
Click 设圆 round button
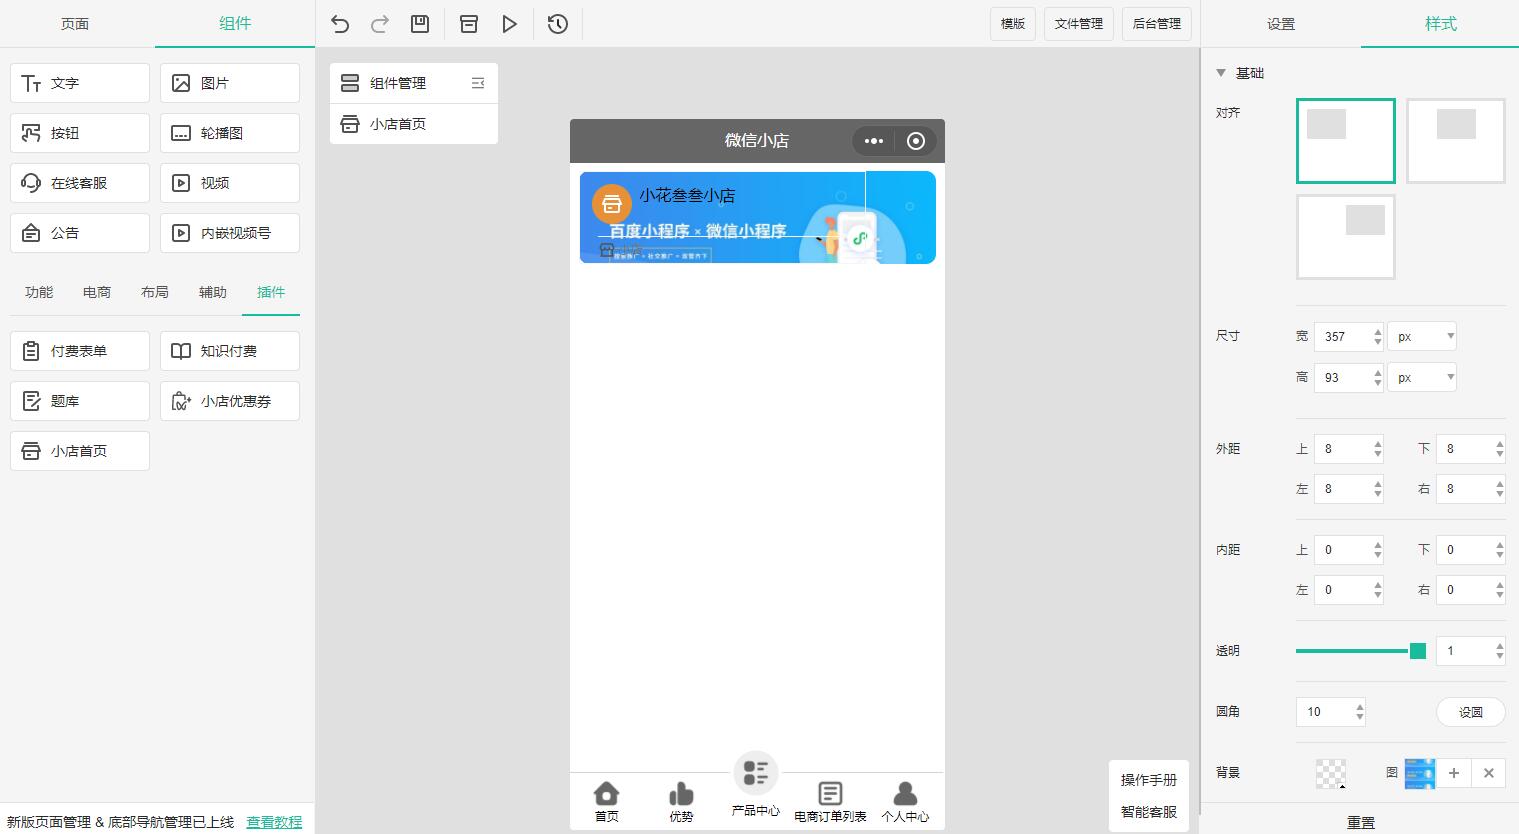(1471, 712)
